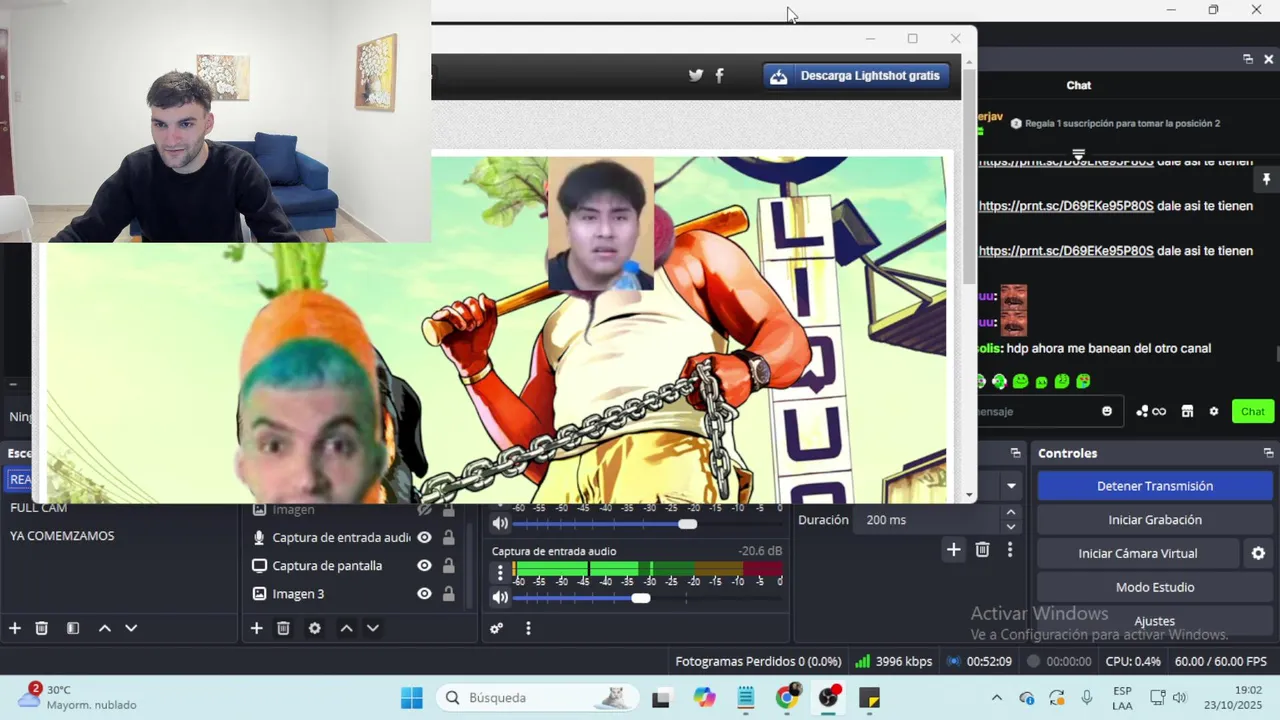Move the scene down with the arrow
Screen dimensions: 1280x720
tap(131, 628)
